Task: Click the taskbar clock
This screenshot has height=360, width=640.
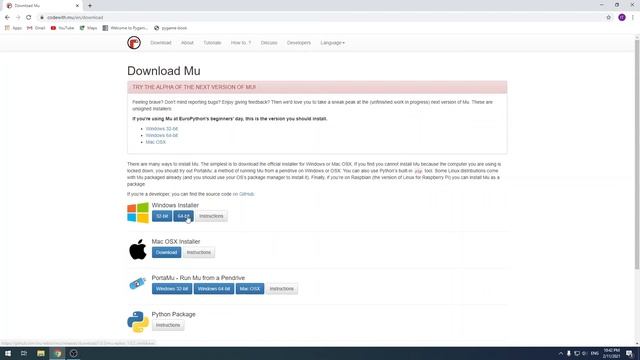Action: (611, 353)
